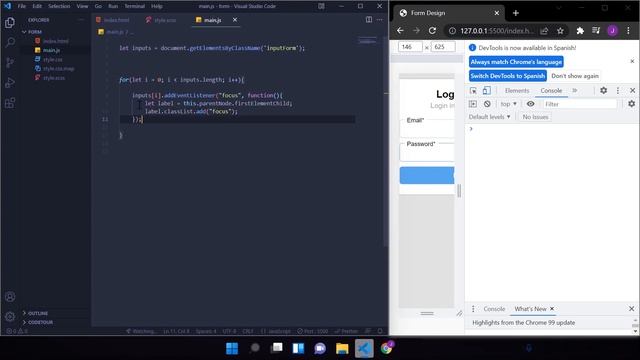
Task: Open Explorer panel more actions ellipsis
Action: tap(81, 20)
